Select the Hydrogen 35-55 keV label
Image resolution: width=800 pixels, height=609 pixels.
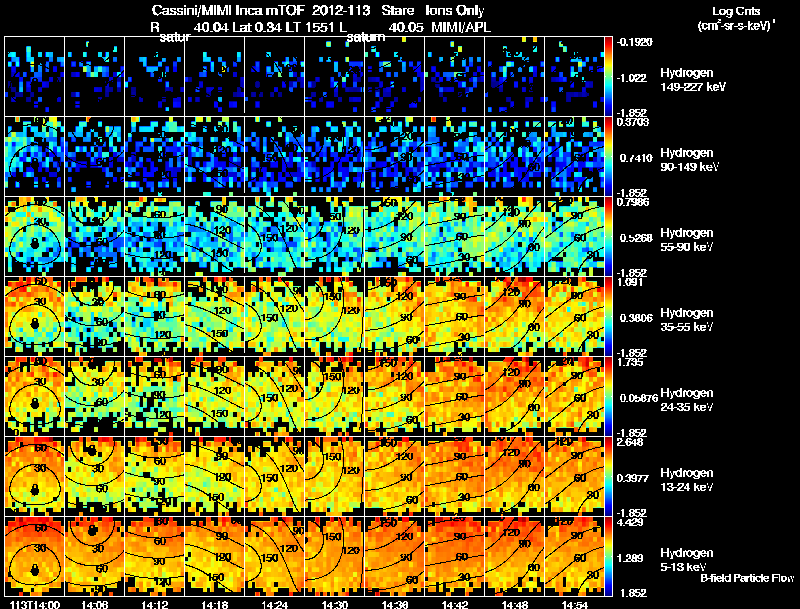coord(687,320)
